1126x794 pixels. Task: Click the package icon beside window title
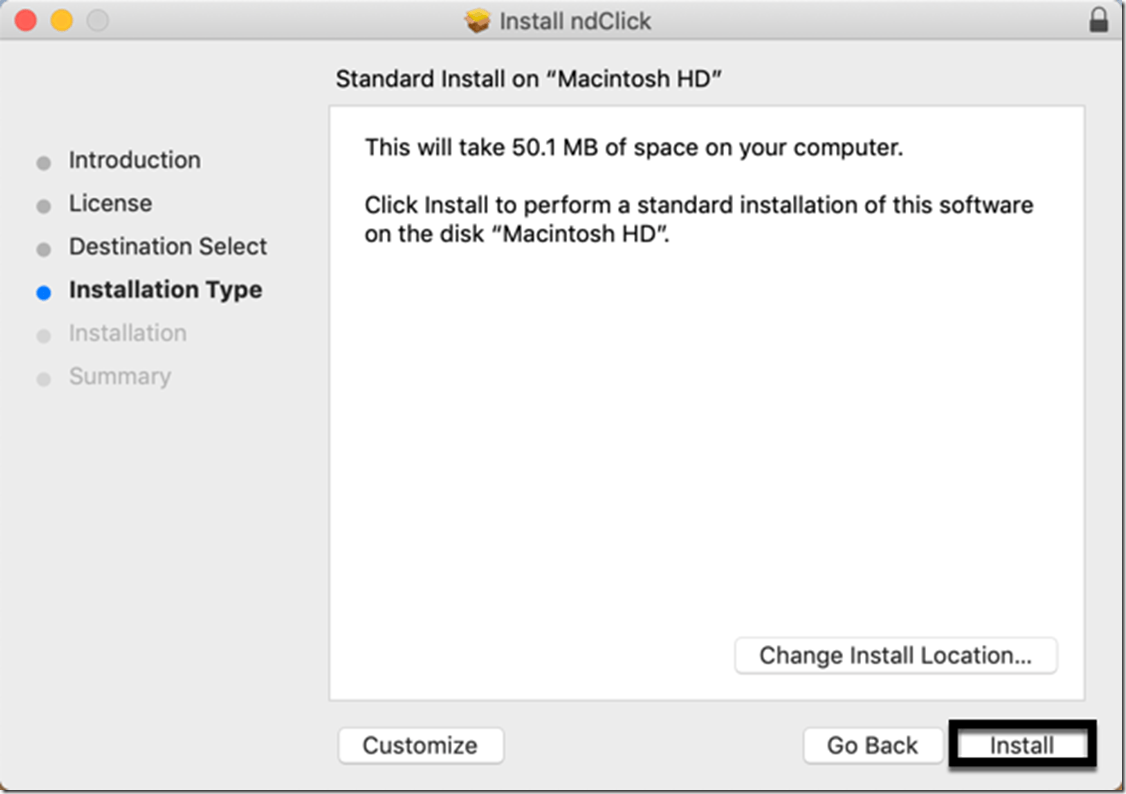pos(477,21)
